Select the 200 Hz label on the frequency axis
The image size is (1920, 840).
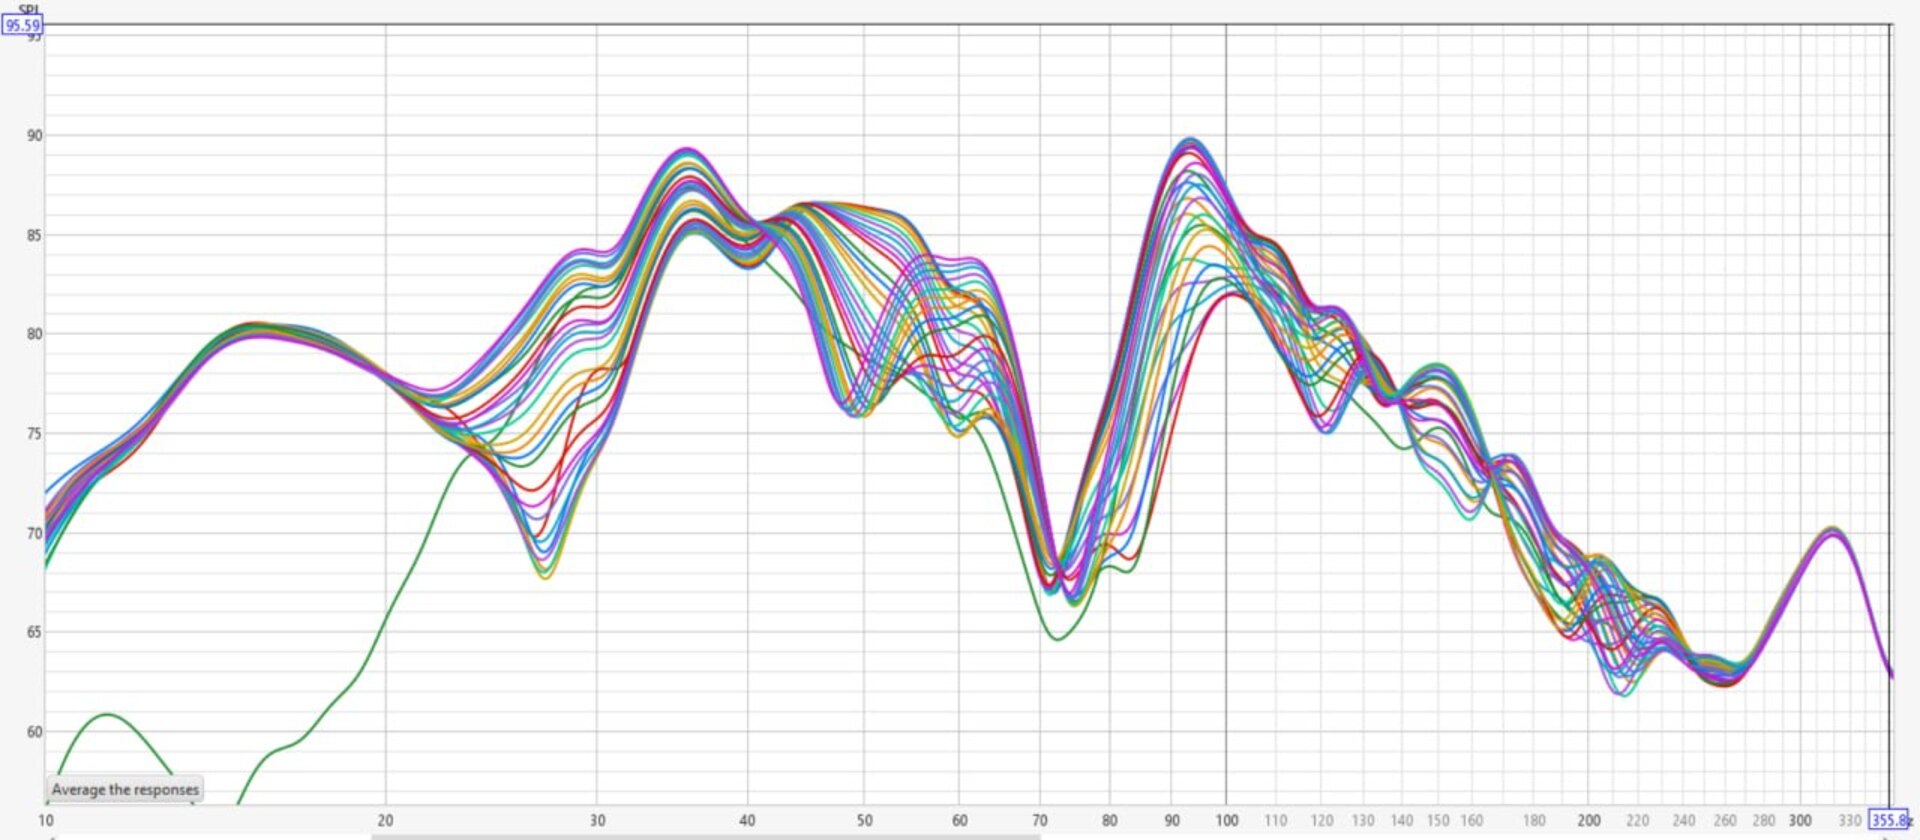tap(1588, 820)
